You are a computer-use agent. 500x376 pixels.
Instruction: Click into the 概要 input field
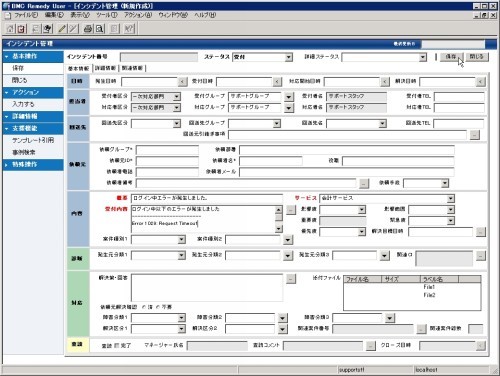(x=207, y=198)
